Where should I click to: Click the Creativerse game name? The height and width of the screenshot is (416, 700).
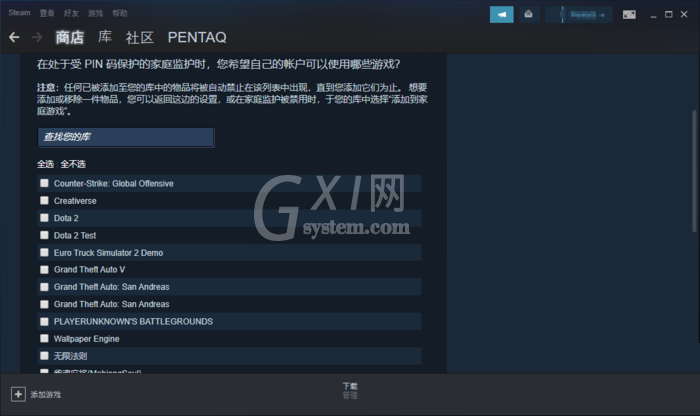(x=75, y=201)
